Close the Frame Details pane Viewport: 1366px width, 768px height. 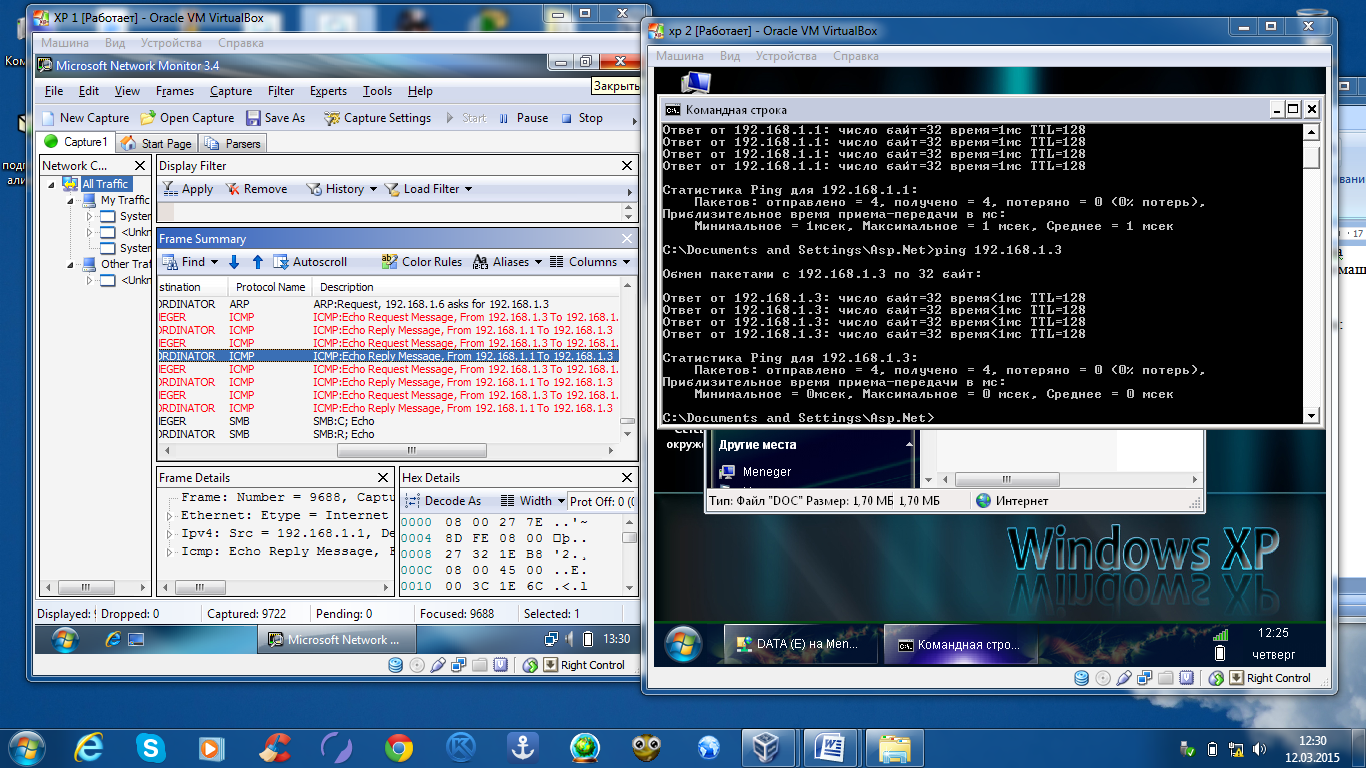[383, 478]
